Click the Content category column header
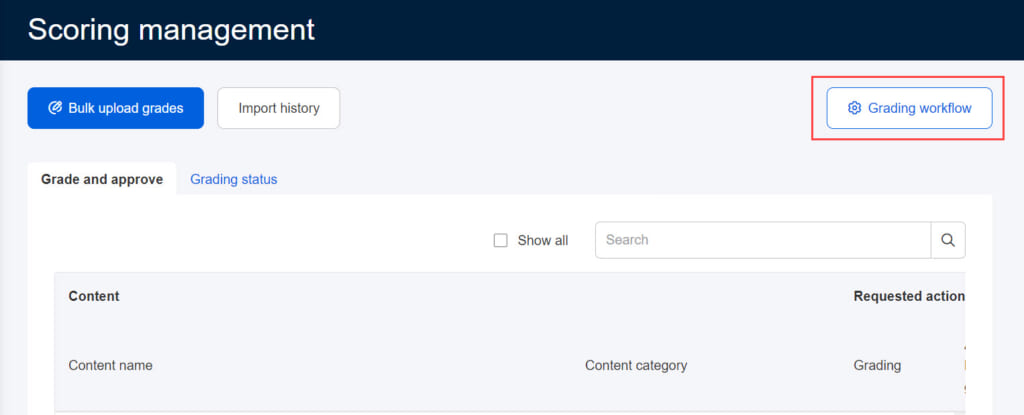Viewport: 1024px width, 415px height. (635, 365)
